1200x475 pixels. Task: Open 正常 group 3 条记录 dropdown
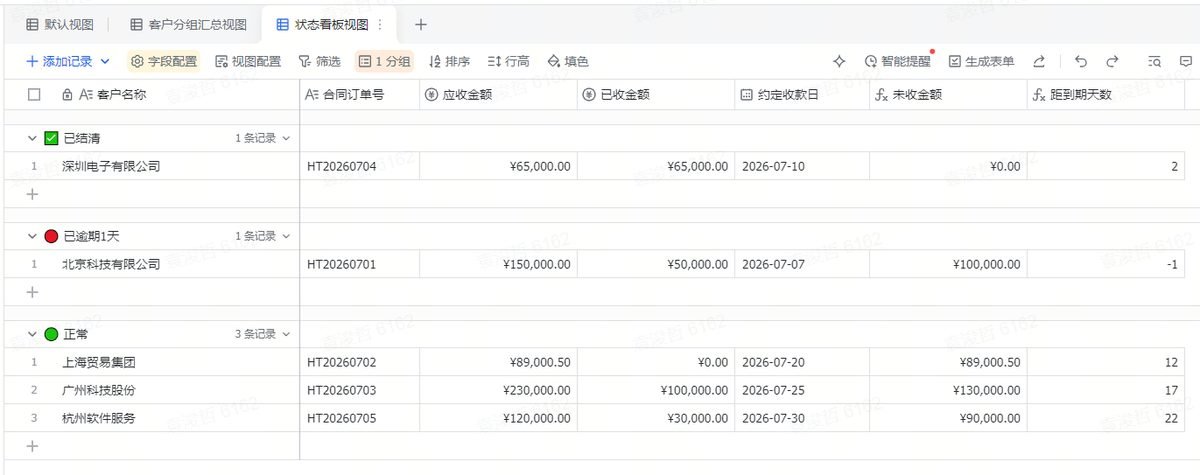click(x=263, y=334)
